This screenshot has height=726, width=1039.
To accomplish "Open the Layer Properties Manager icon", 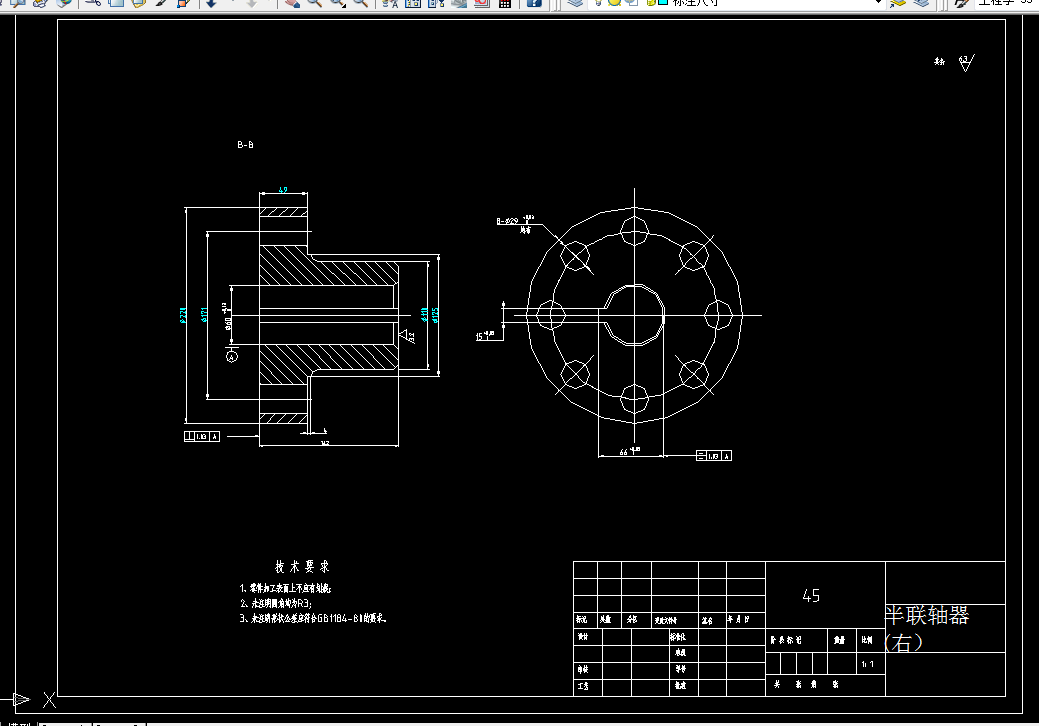I will [575, 3].
